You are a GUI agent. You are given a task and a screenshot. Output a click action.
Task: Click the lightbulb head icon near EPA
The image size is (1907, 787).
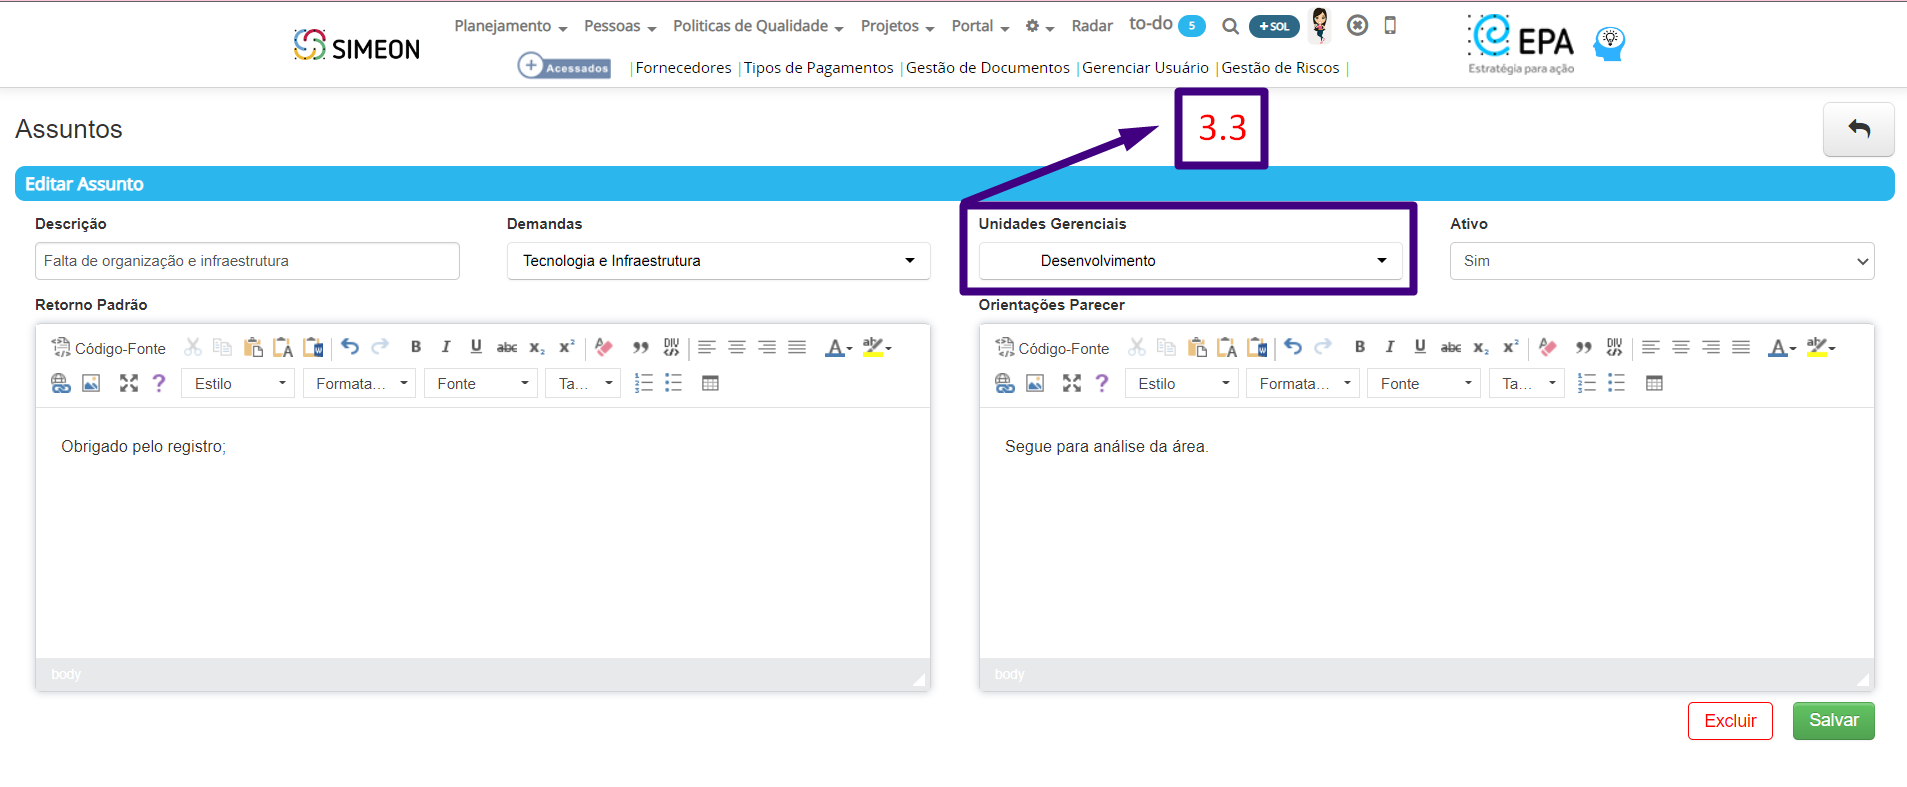[1609, 43]
